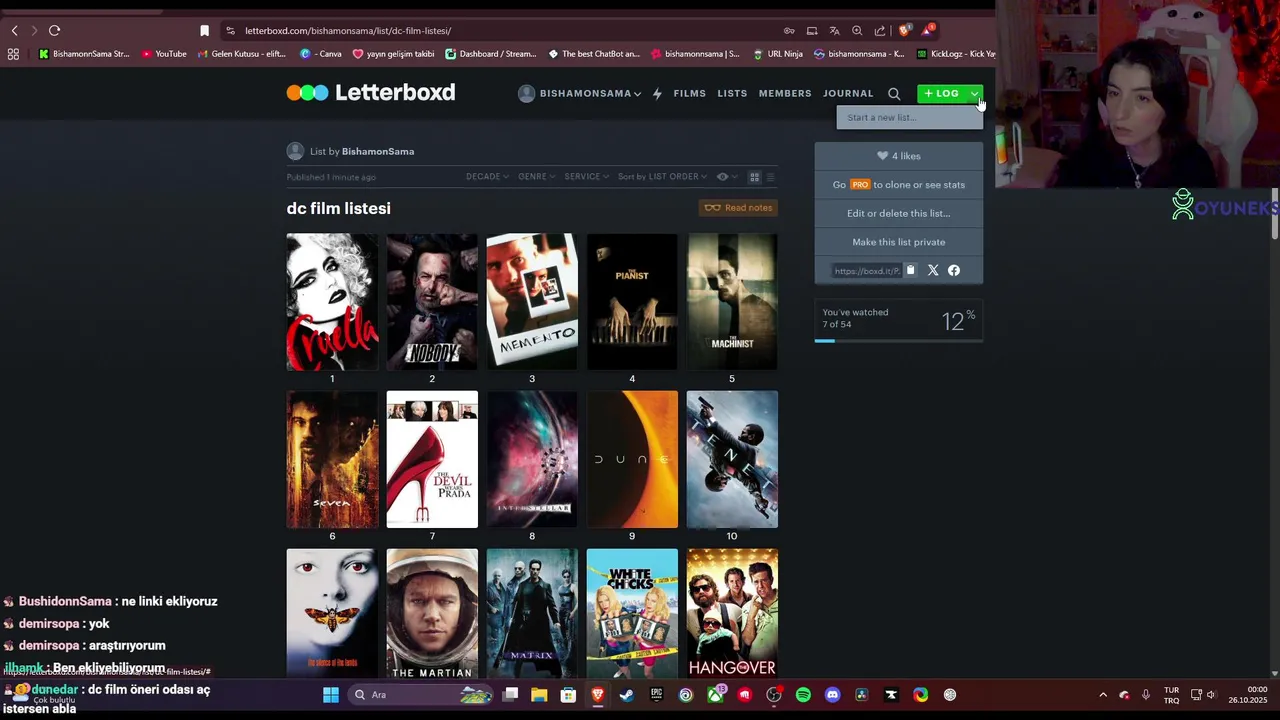Open the Windows Start menu
This screenshot has width=1280, height=720.
(x=331, y=695)
